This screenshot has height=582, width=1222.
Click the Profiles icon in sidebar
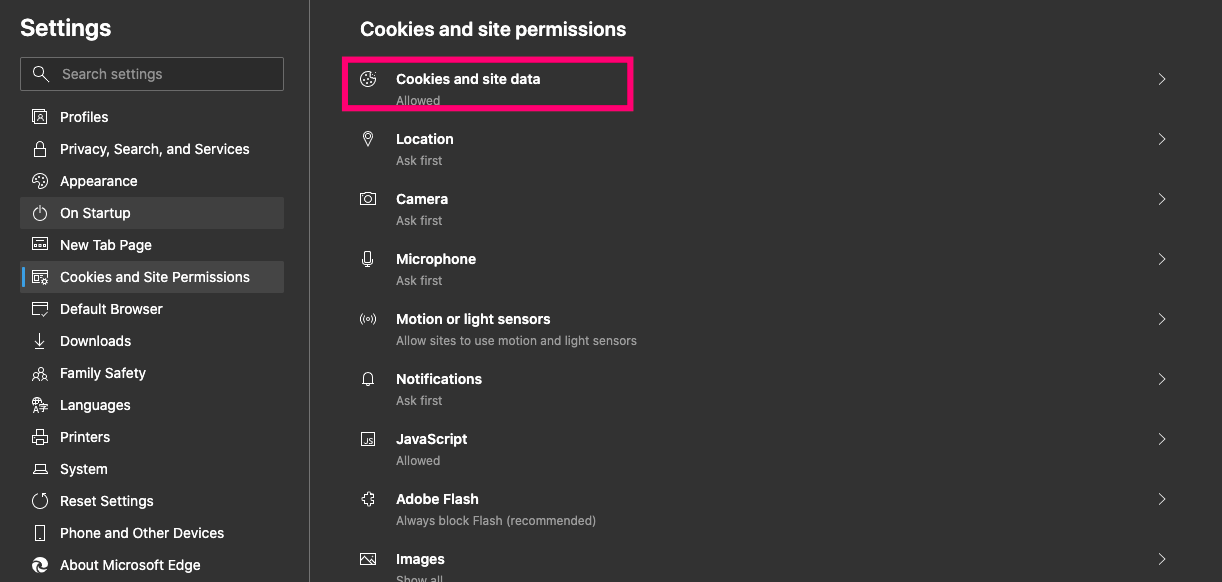[x=40, y=117]
